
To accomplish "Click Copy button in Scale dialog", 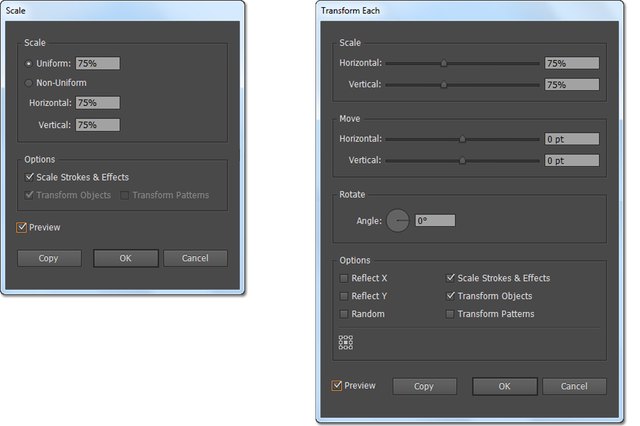I will (49, 258).
